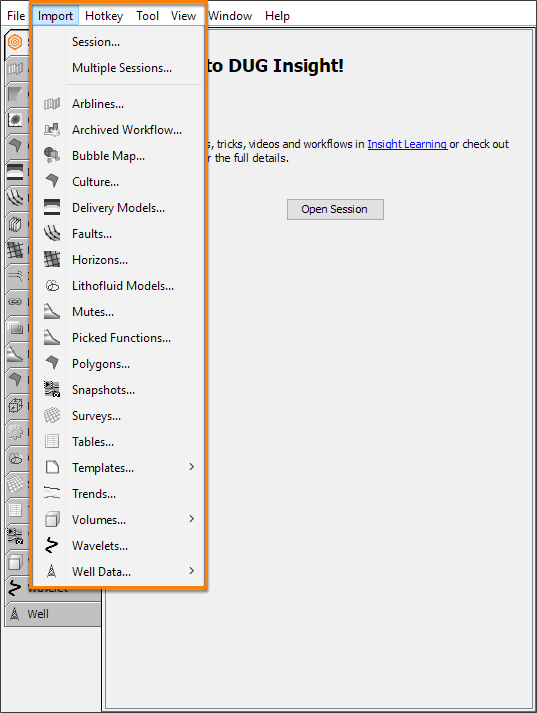Select Arblines... text entry
Viewport: 537px width, 713px height.
click(98, 104)
